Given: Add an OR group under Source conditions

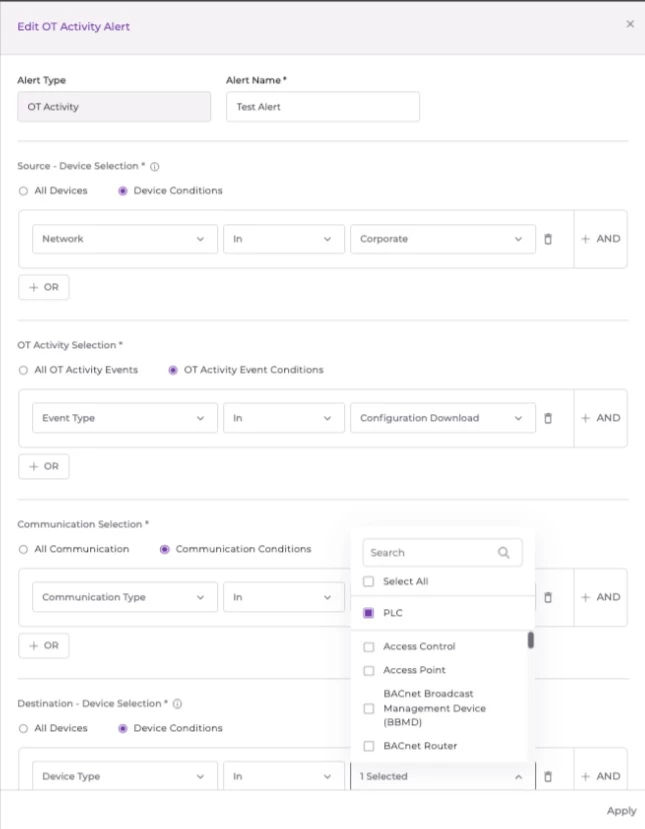Looking at the screenshot, I should click(x=44, y=287).
